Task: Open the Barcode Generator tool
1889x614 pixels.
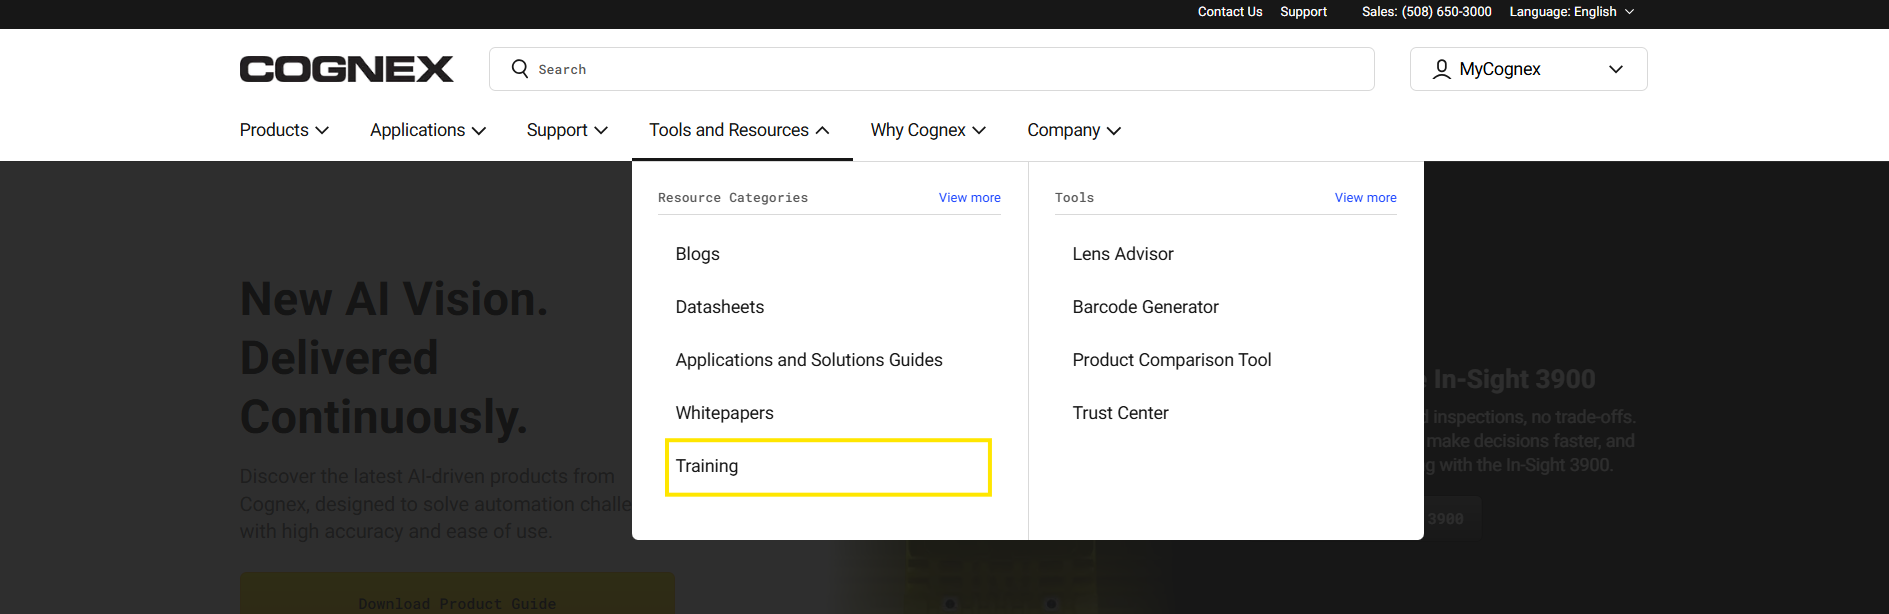Action: [1146, 307]
